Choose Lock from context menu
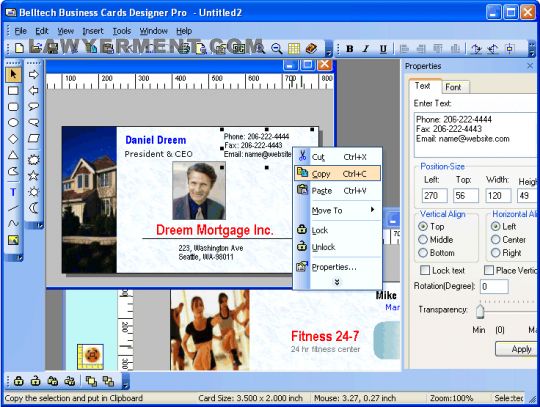This screenshot has width=540, height=407. [x=338, y=230]
